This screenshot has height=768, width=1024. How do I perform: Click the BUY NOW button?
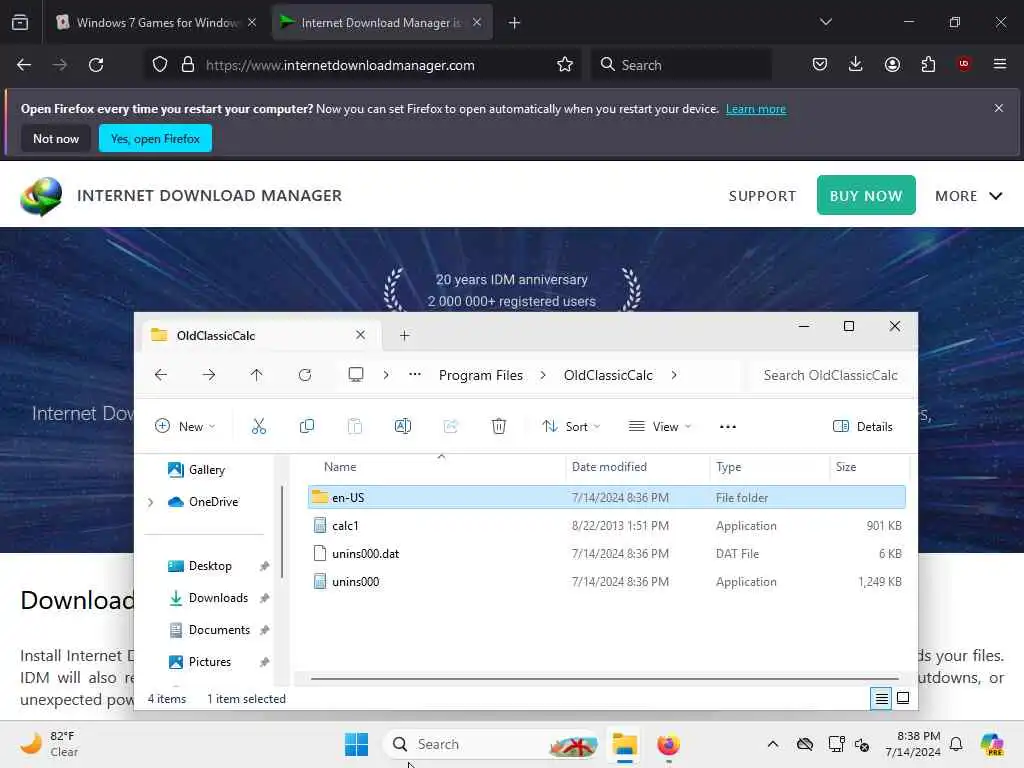click(x=866, y=195)
